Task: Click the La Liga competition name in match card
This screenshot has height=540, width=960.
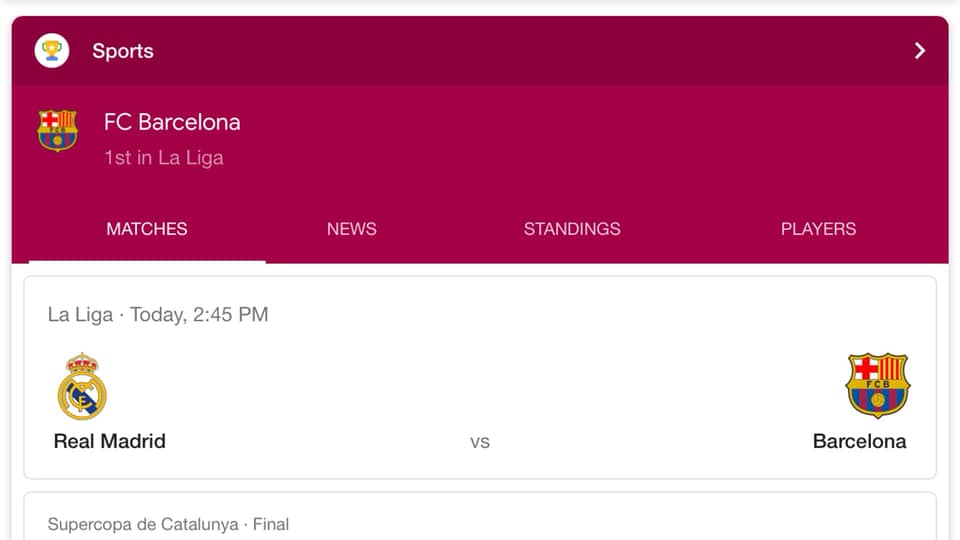Action: point(80,315)
